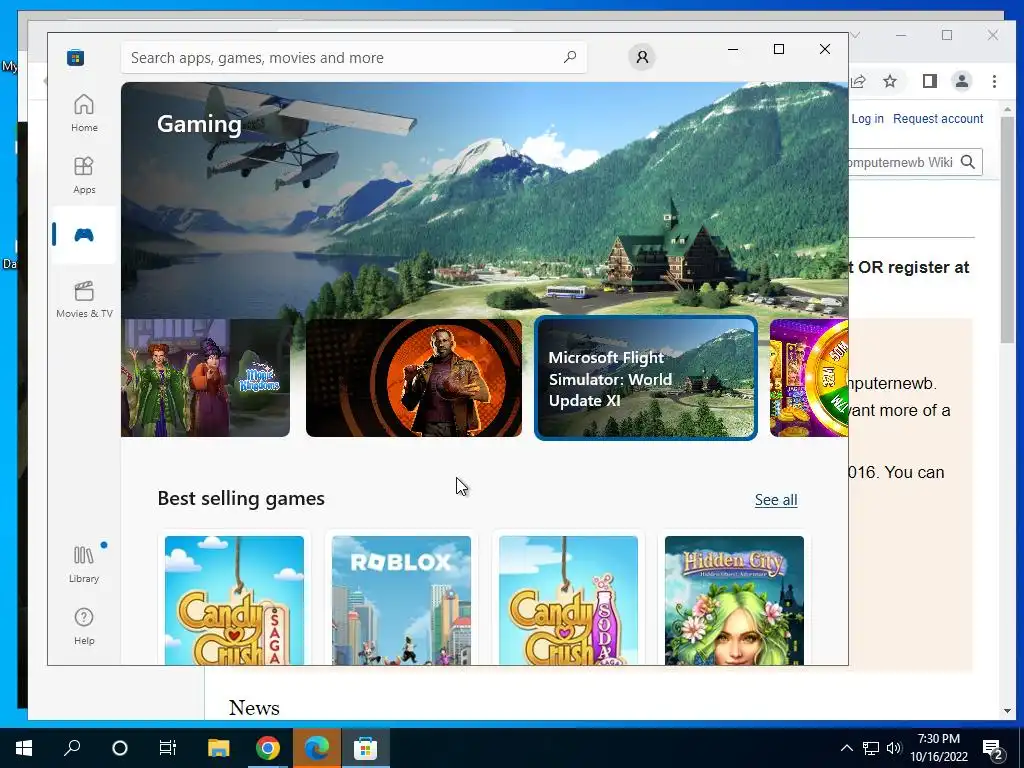This screenshot has height=768, width=1024.
Task: Open Chrome profile avatar icon
Action: click(962, 81)
